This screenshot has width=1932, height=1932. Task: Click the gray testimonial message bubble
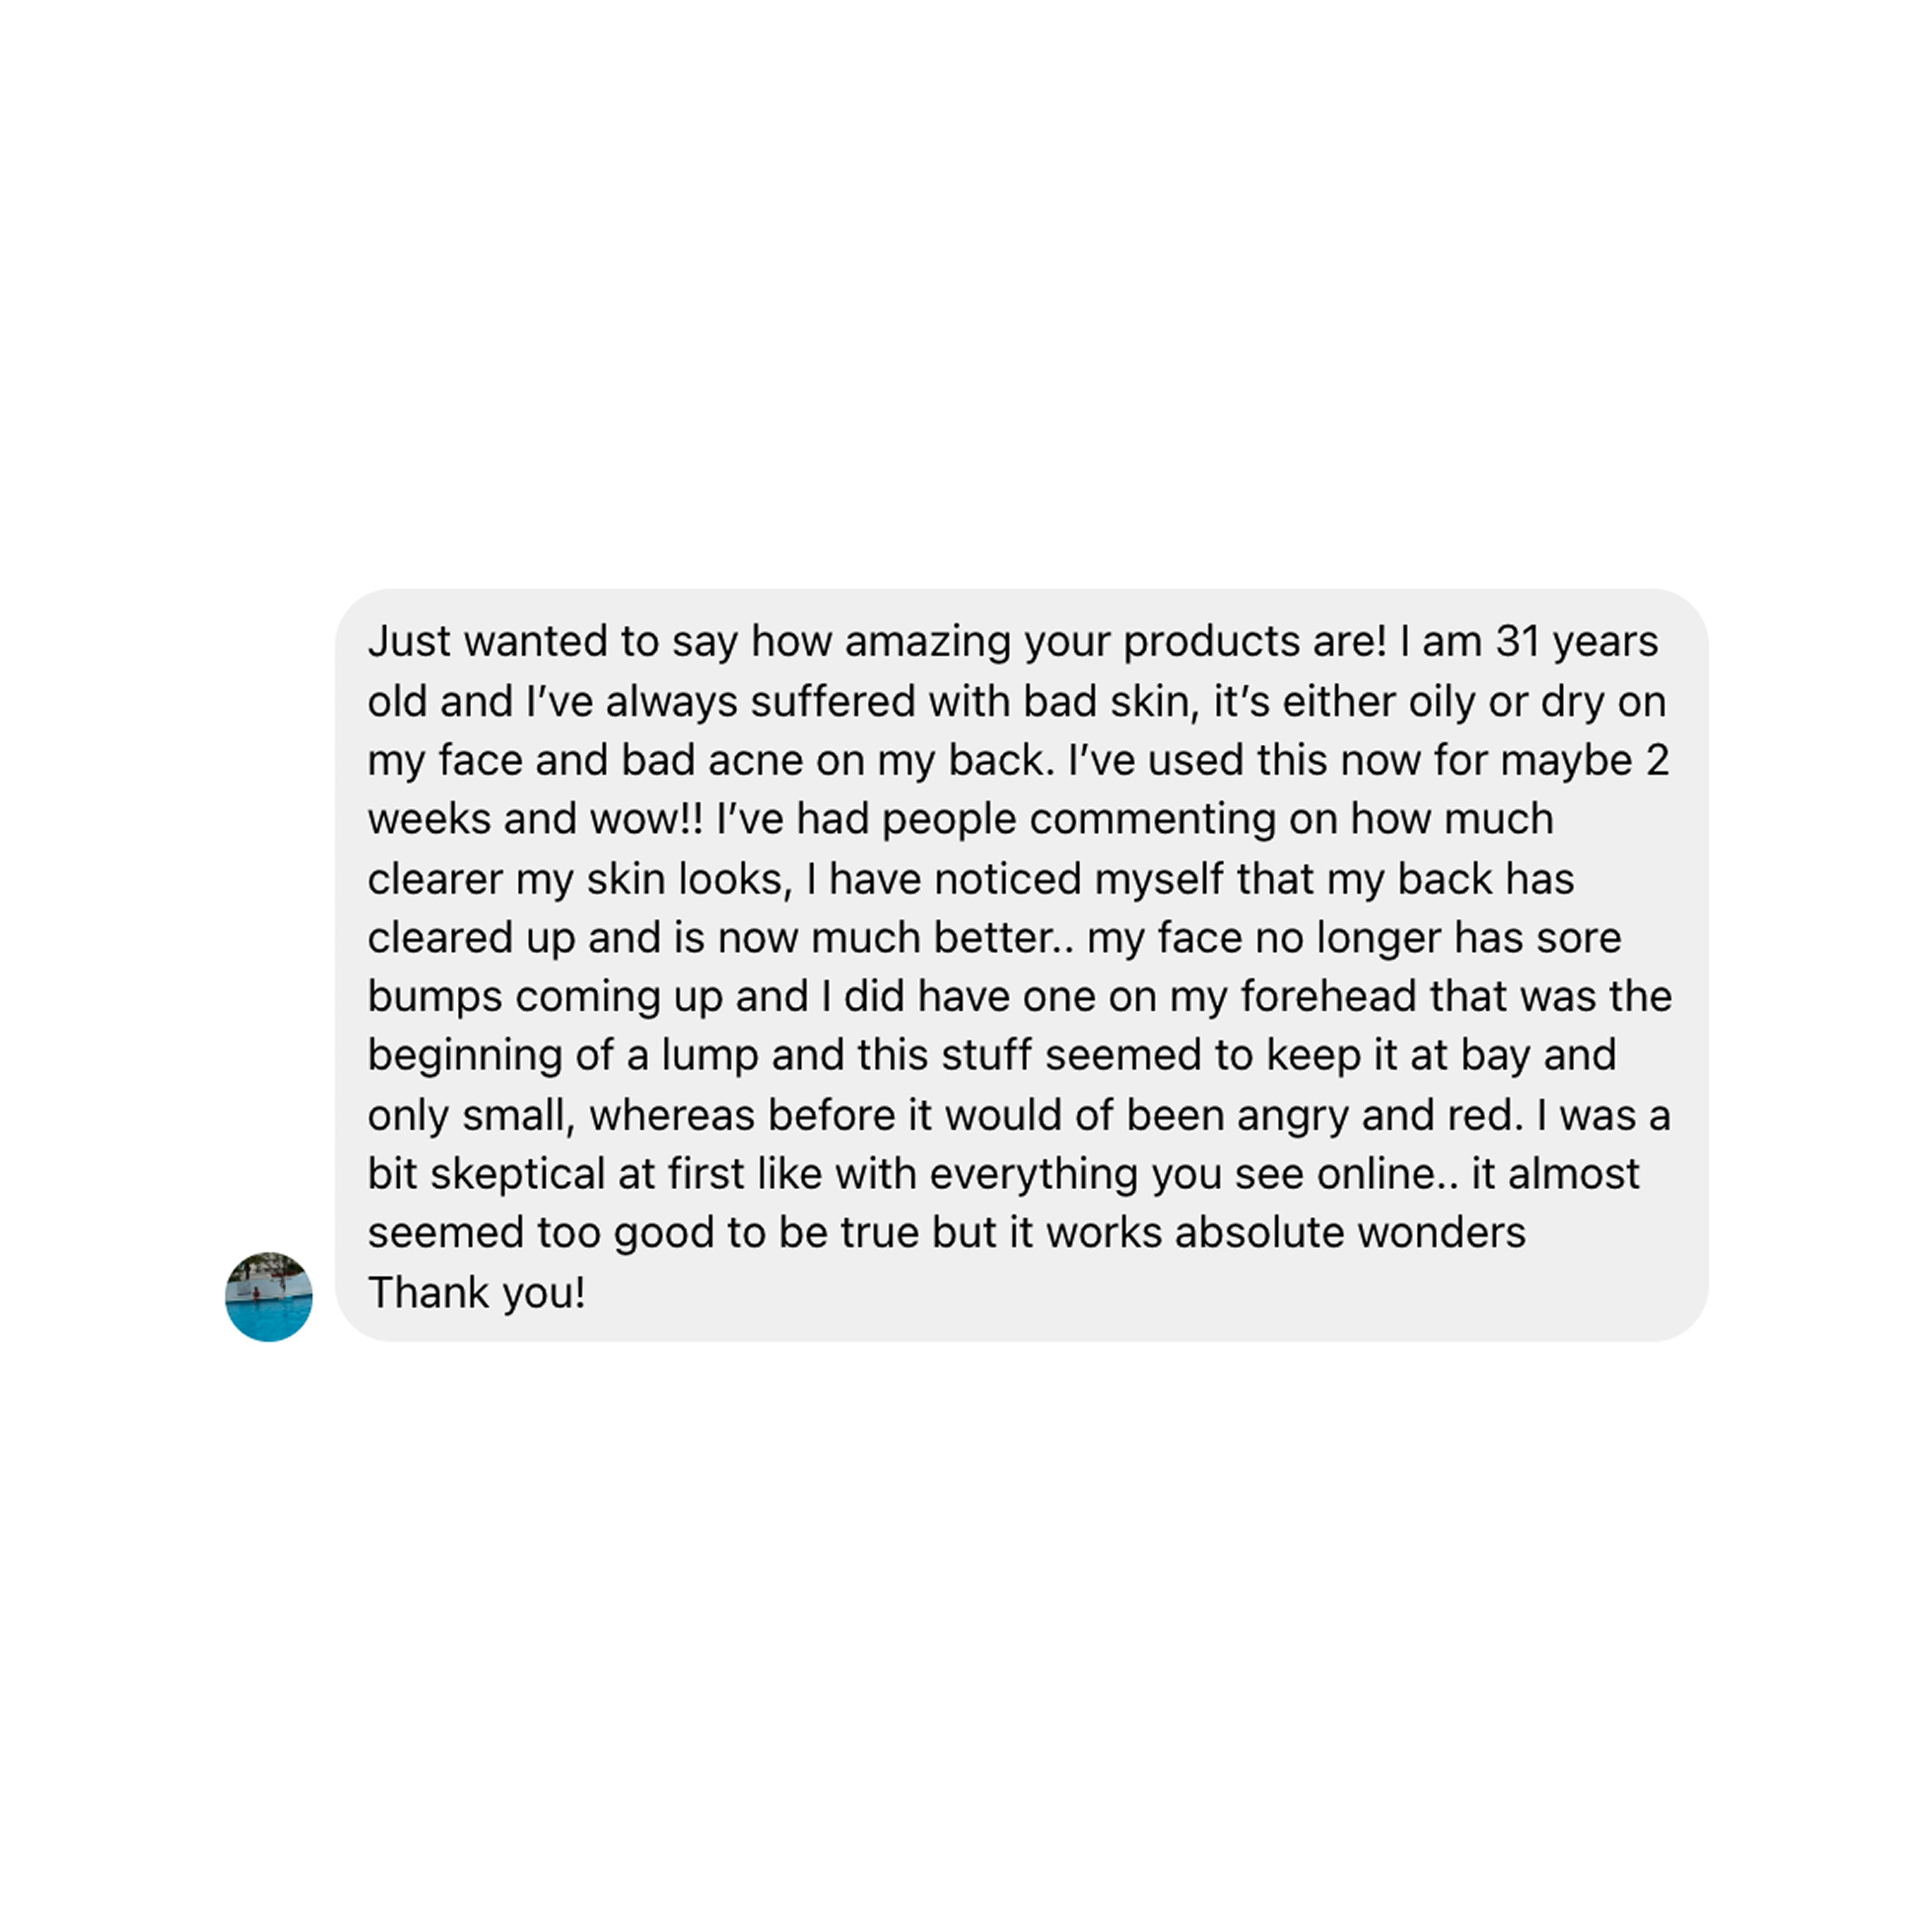click(x=1021, y=965)
